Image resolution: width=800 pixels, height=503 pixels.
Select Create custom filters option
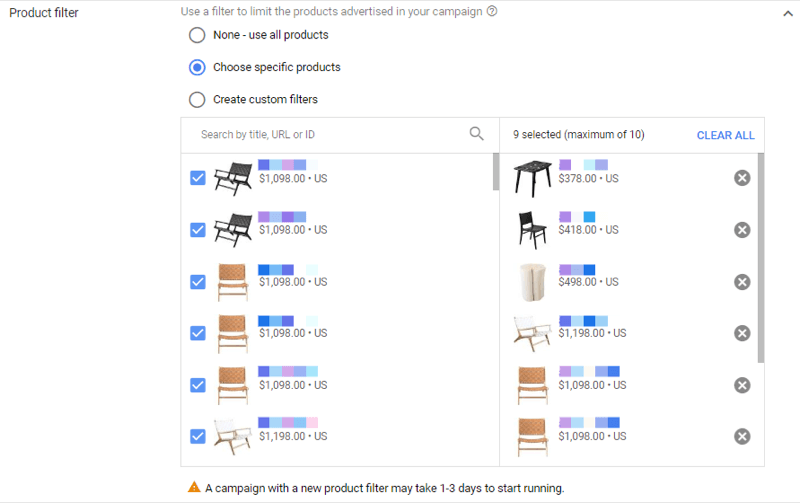(197, 99)
